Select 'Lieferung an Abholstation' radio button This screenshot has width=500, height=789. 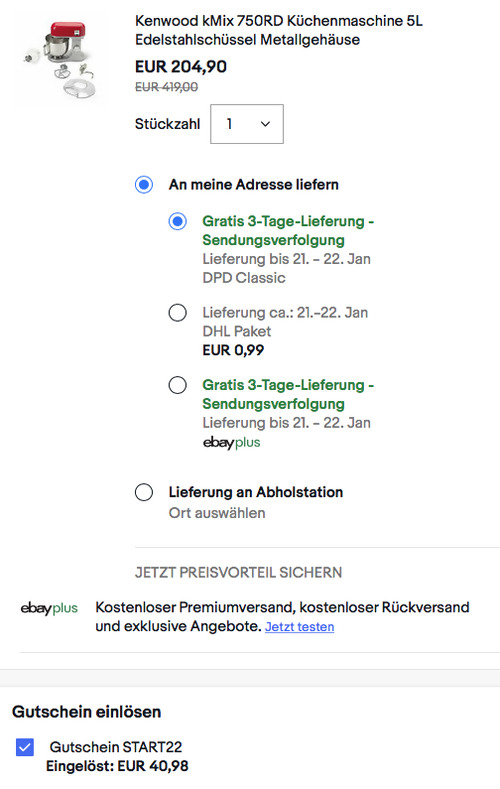tap(144, 492)
